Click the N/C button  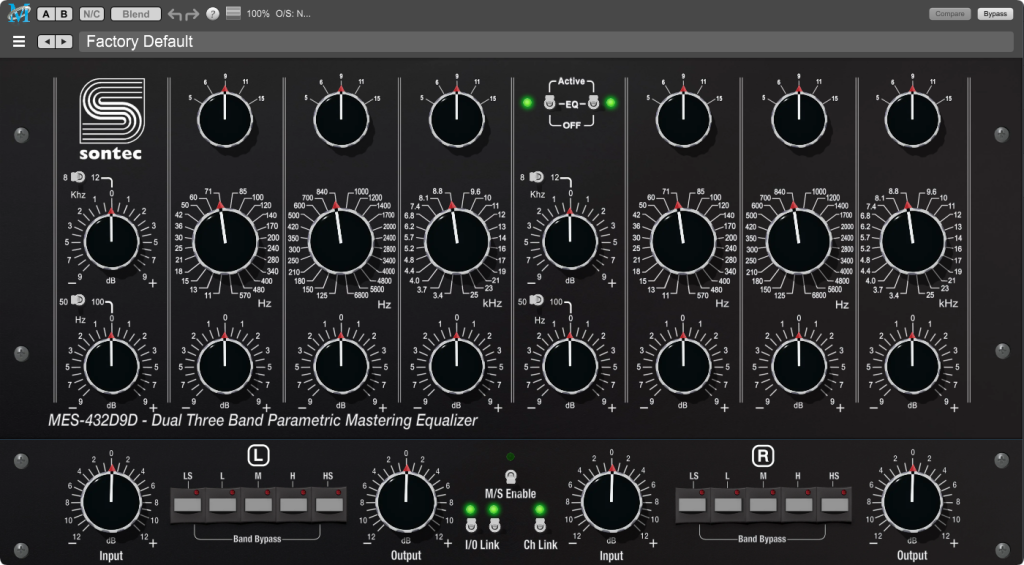91,14
